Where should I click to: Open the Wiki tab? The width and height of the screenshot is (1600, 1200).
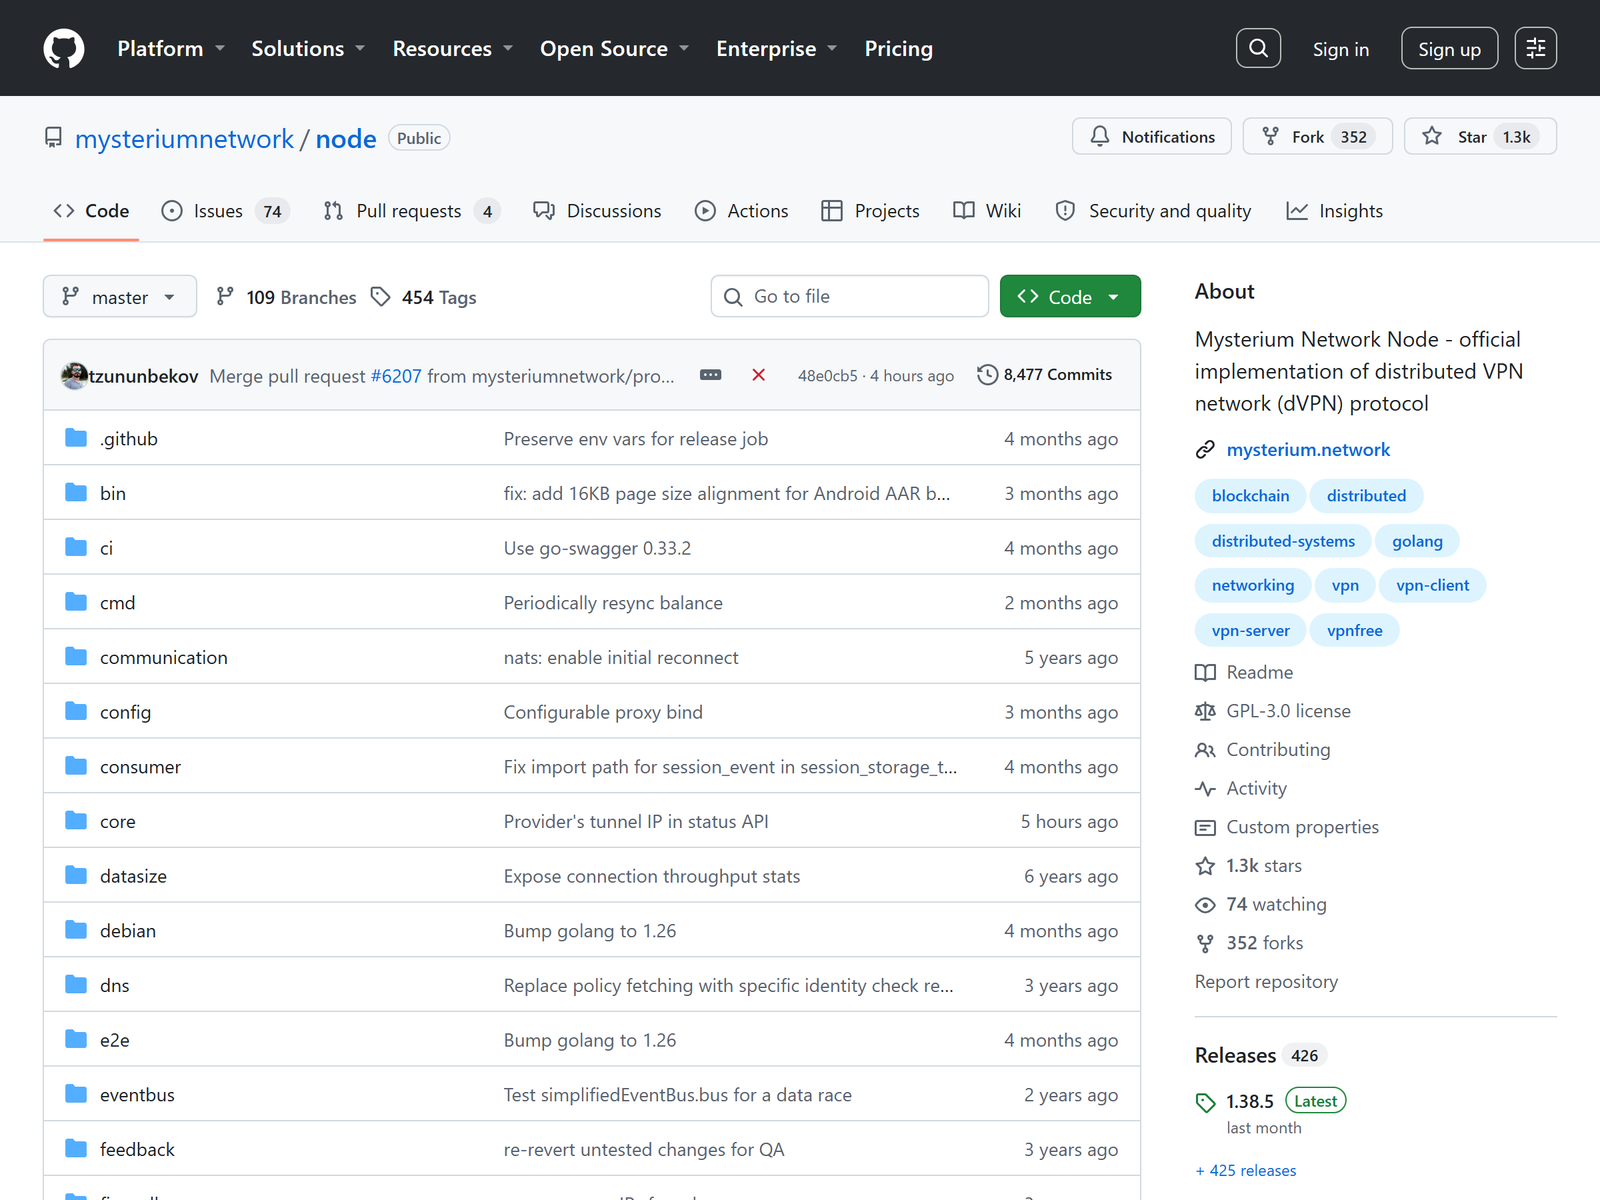pyautogui.click(x=987, y=211)
